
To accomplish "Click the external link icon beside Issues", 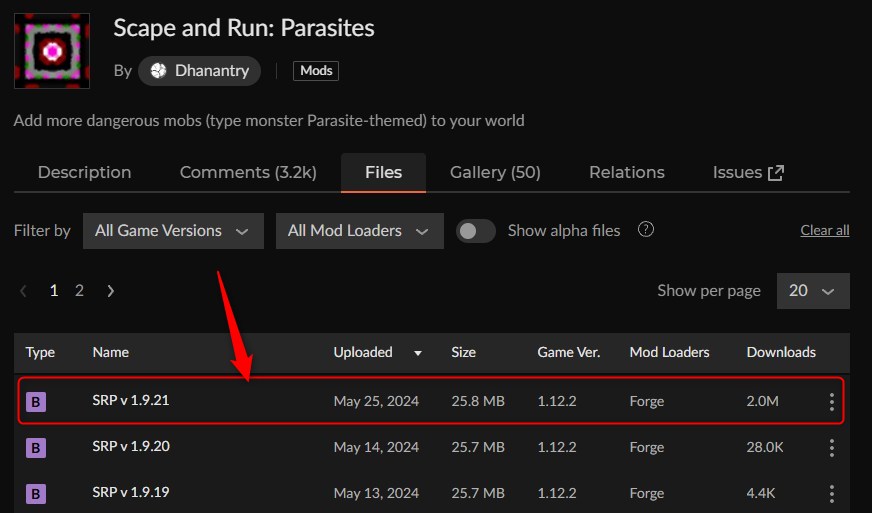I will [x=776, y=173].
